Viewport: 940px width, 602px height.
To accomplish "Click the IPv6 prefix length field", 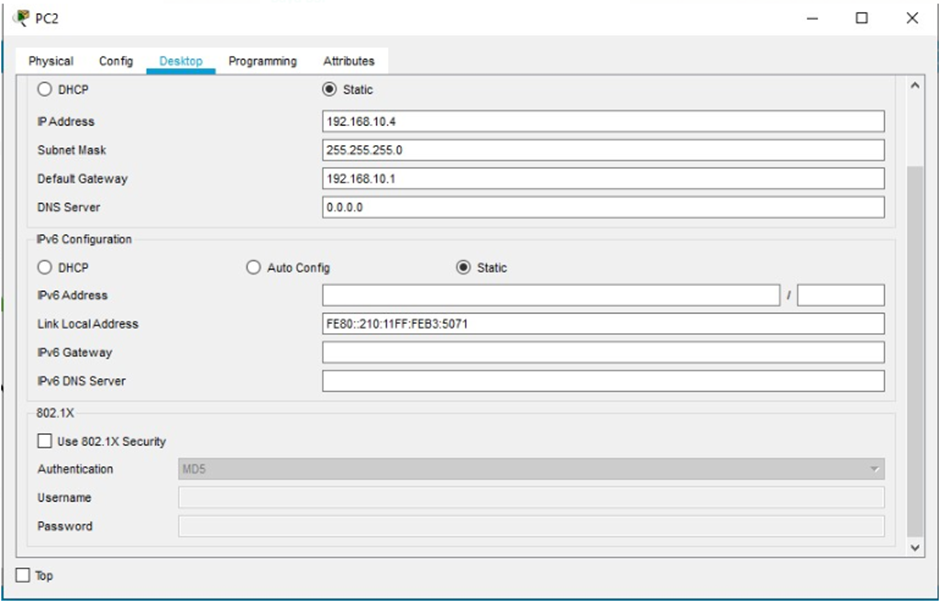I will point(841,295).
